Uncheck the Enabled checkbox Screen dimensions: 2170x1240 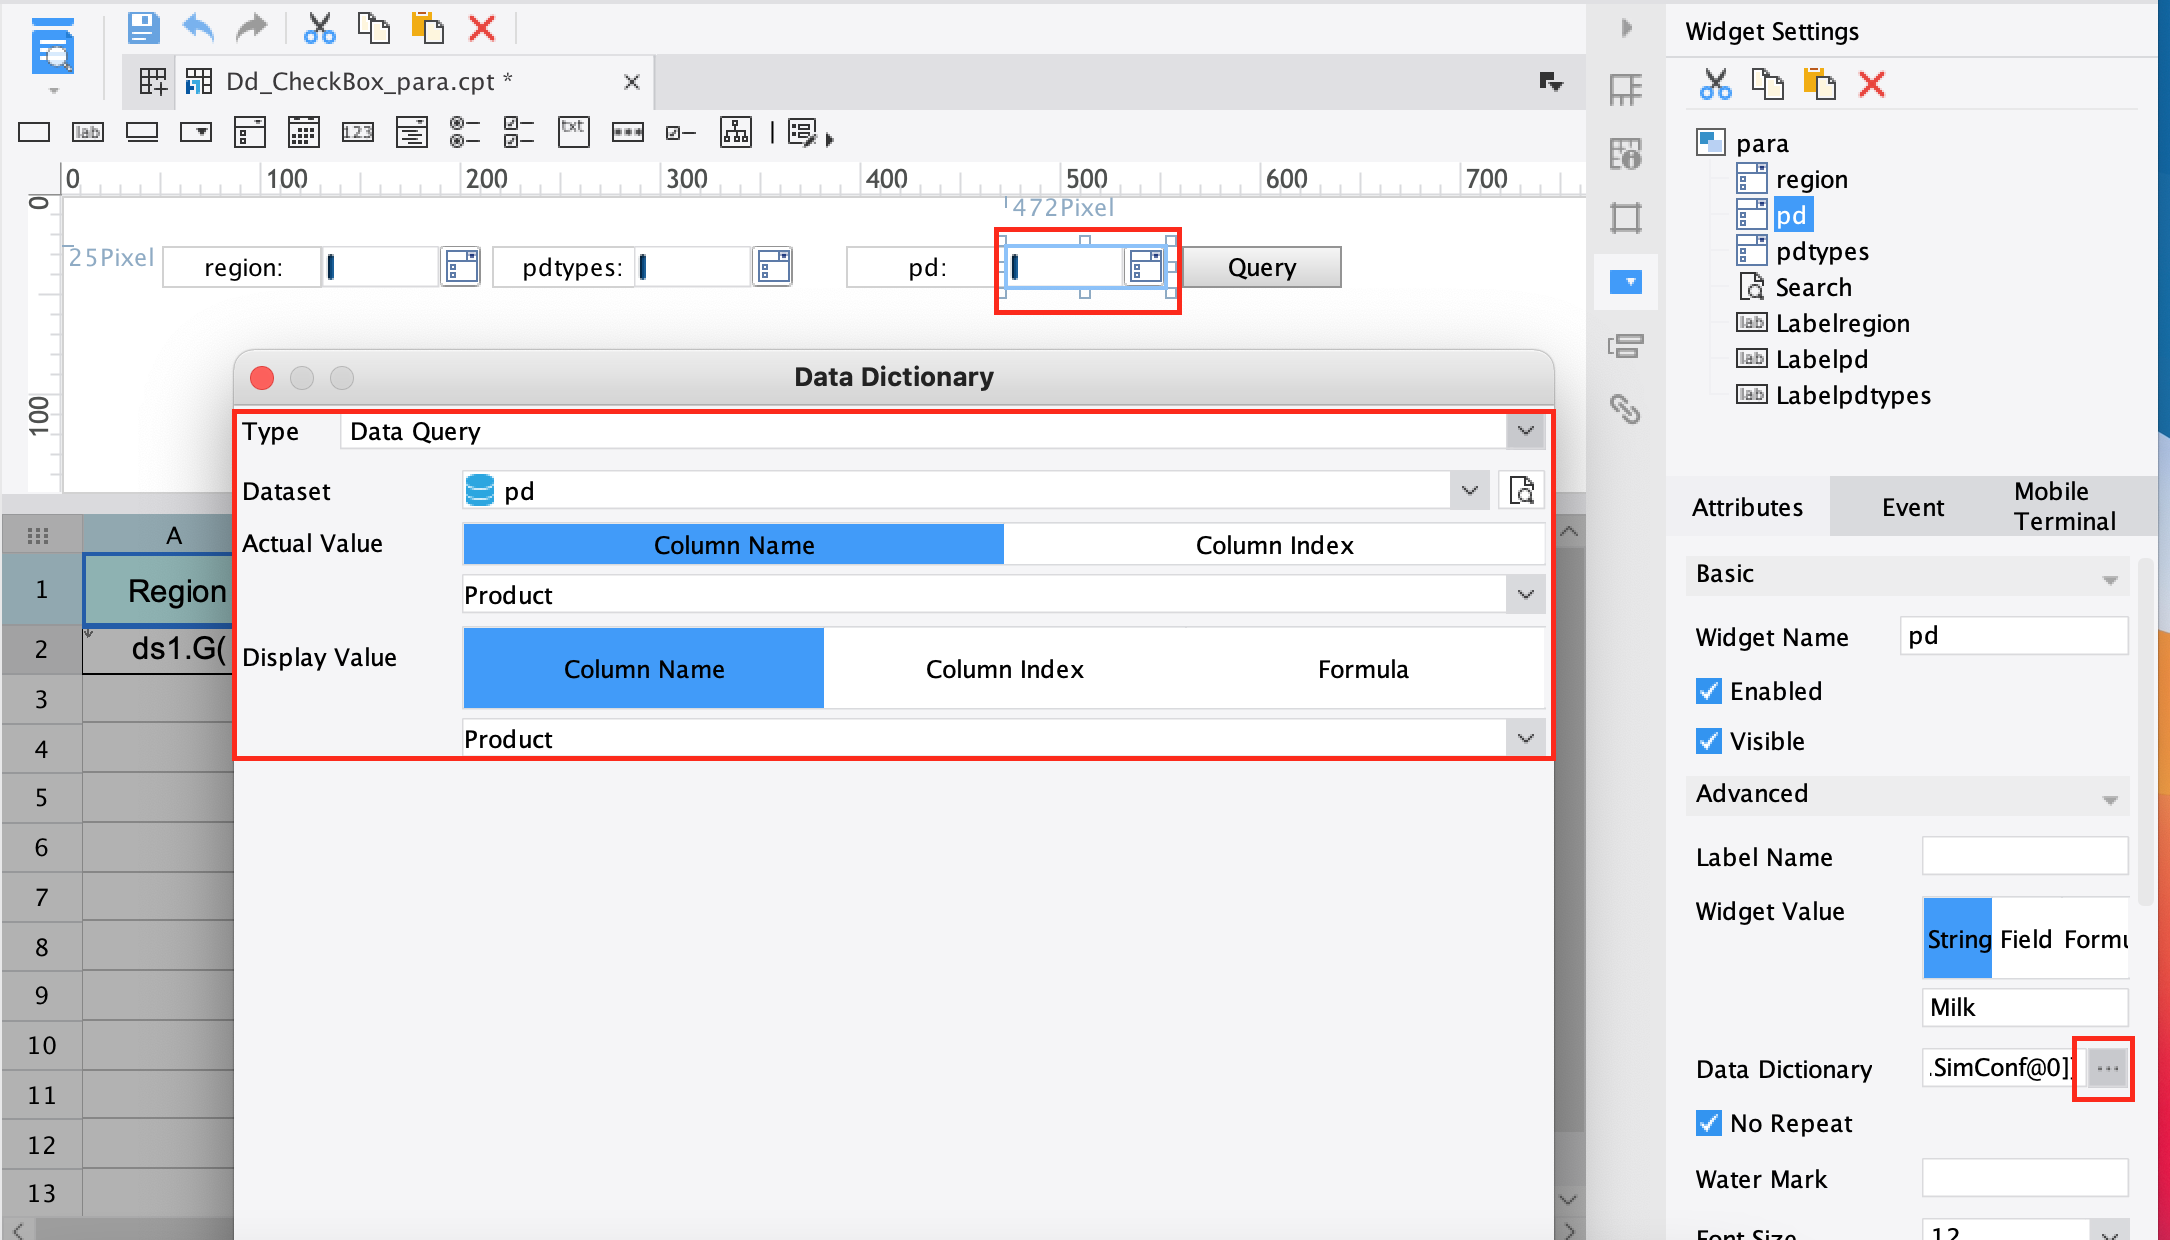tap(1708, 691)
